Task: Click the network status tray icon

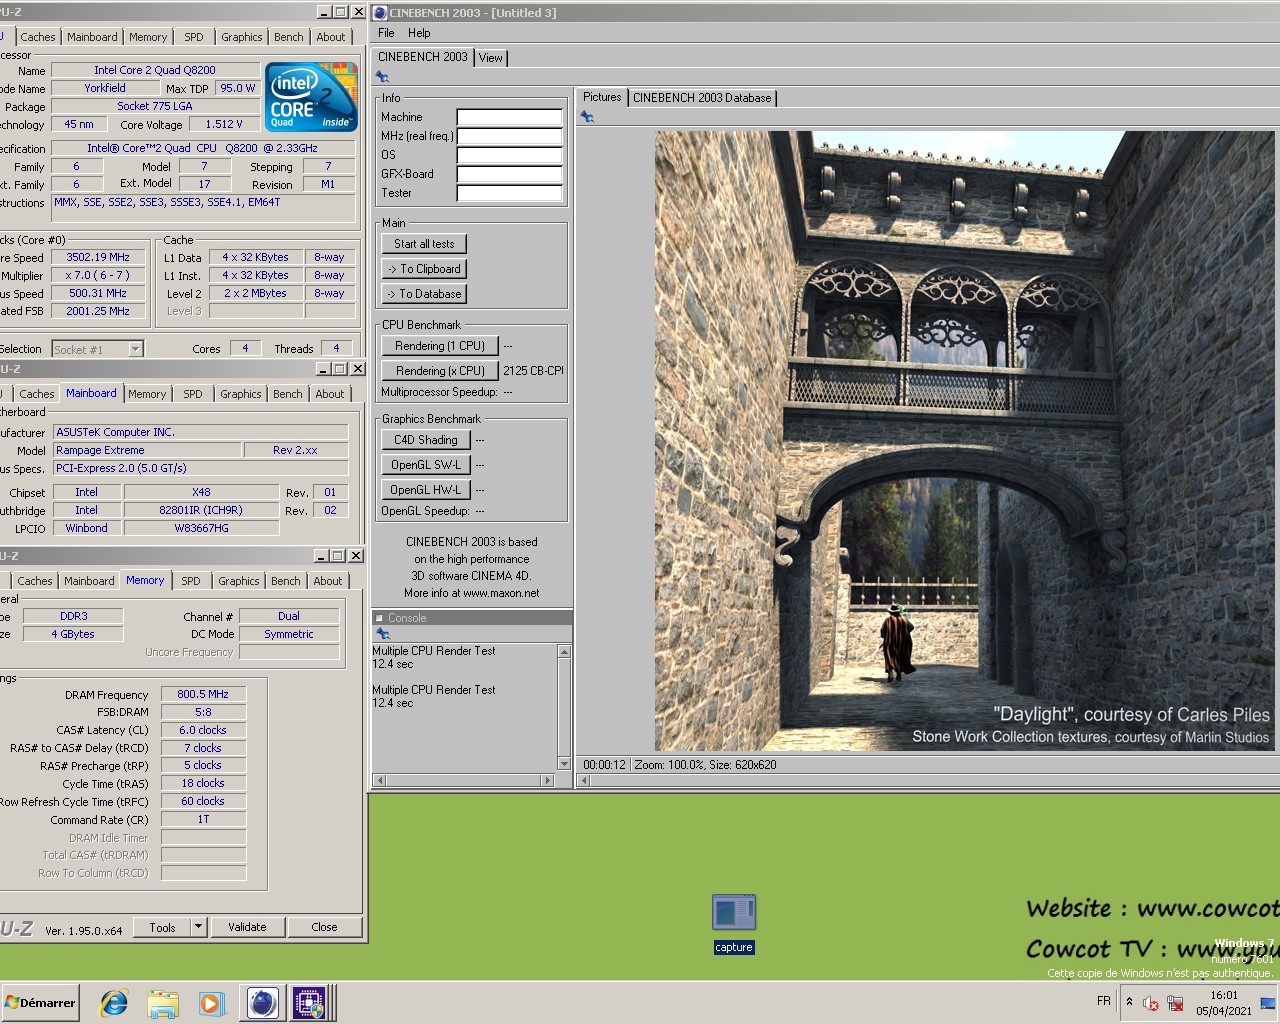Action: pos(1175,1003)
